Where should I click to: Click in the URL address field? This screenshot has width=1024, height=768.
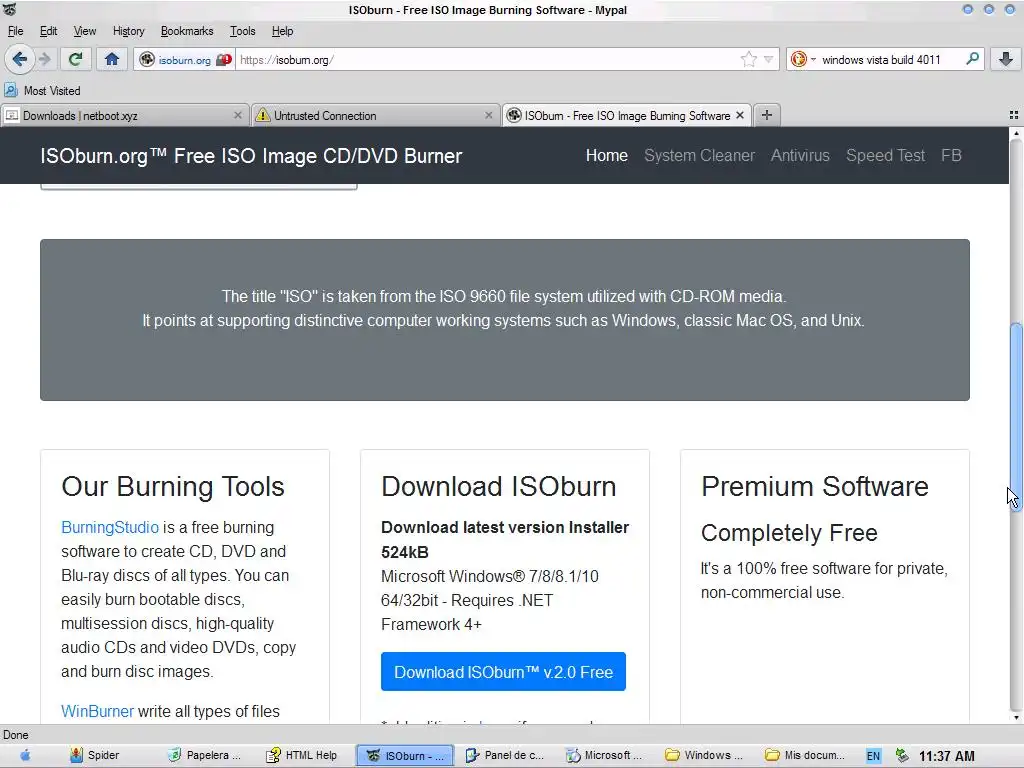click(487, 59)
